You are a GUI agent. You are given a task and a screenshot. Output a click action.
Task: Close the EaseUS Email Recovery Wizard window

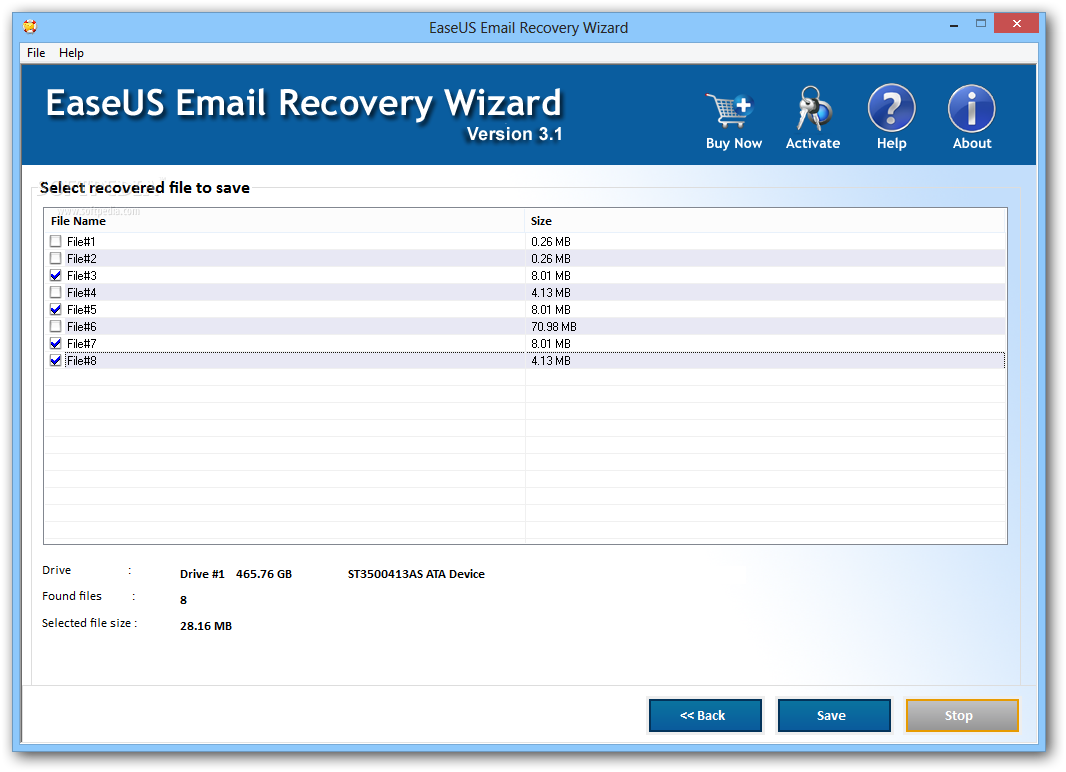click(1016, 24)
